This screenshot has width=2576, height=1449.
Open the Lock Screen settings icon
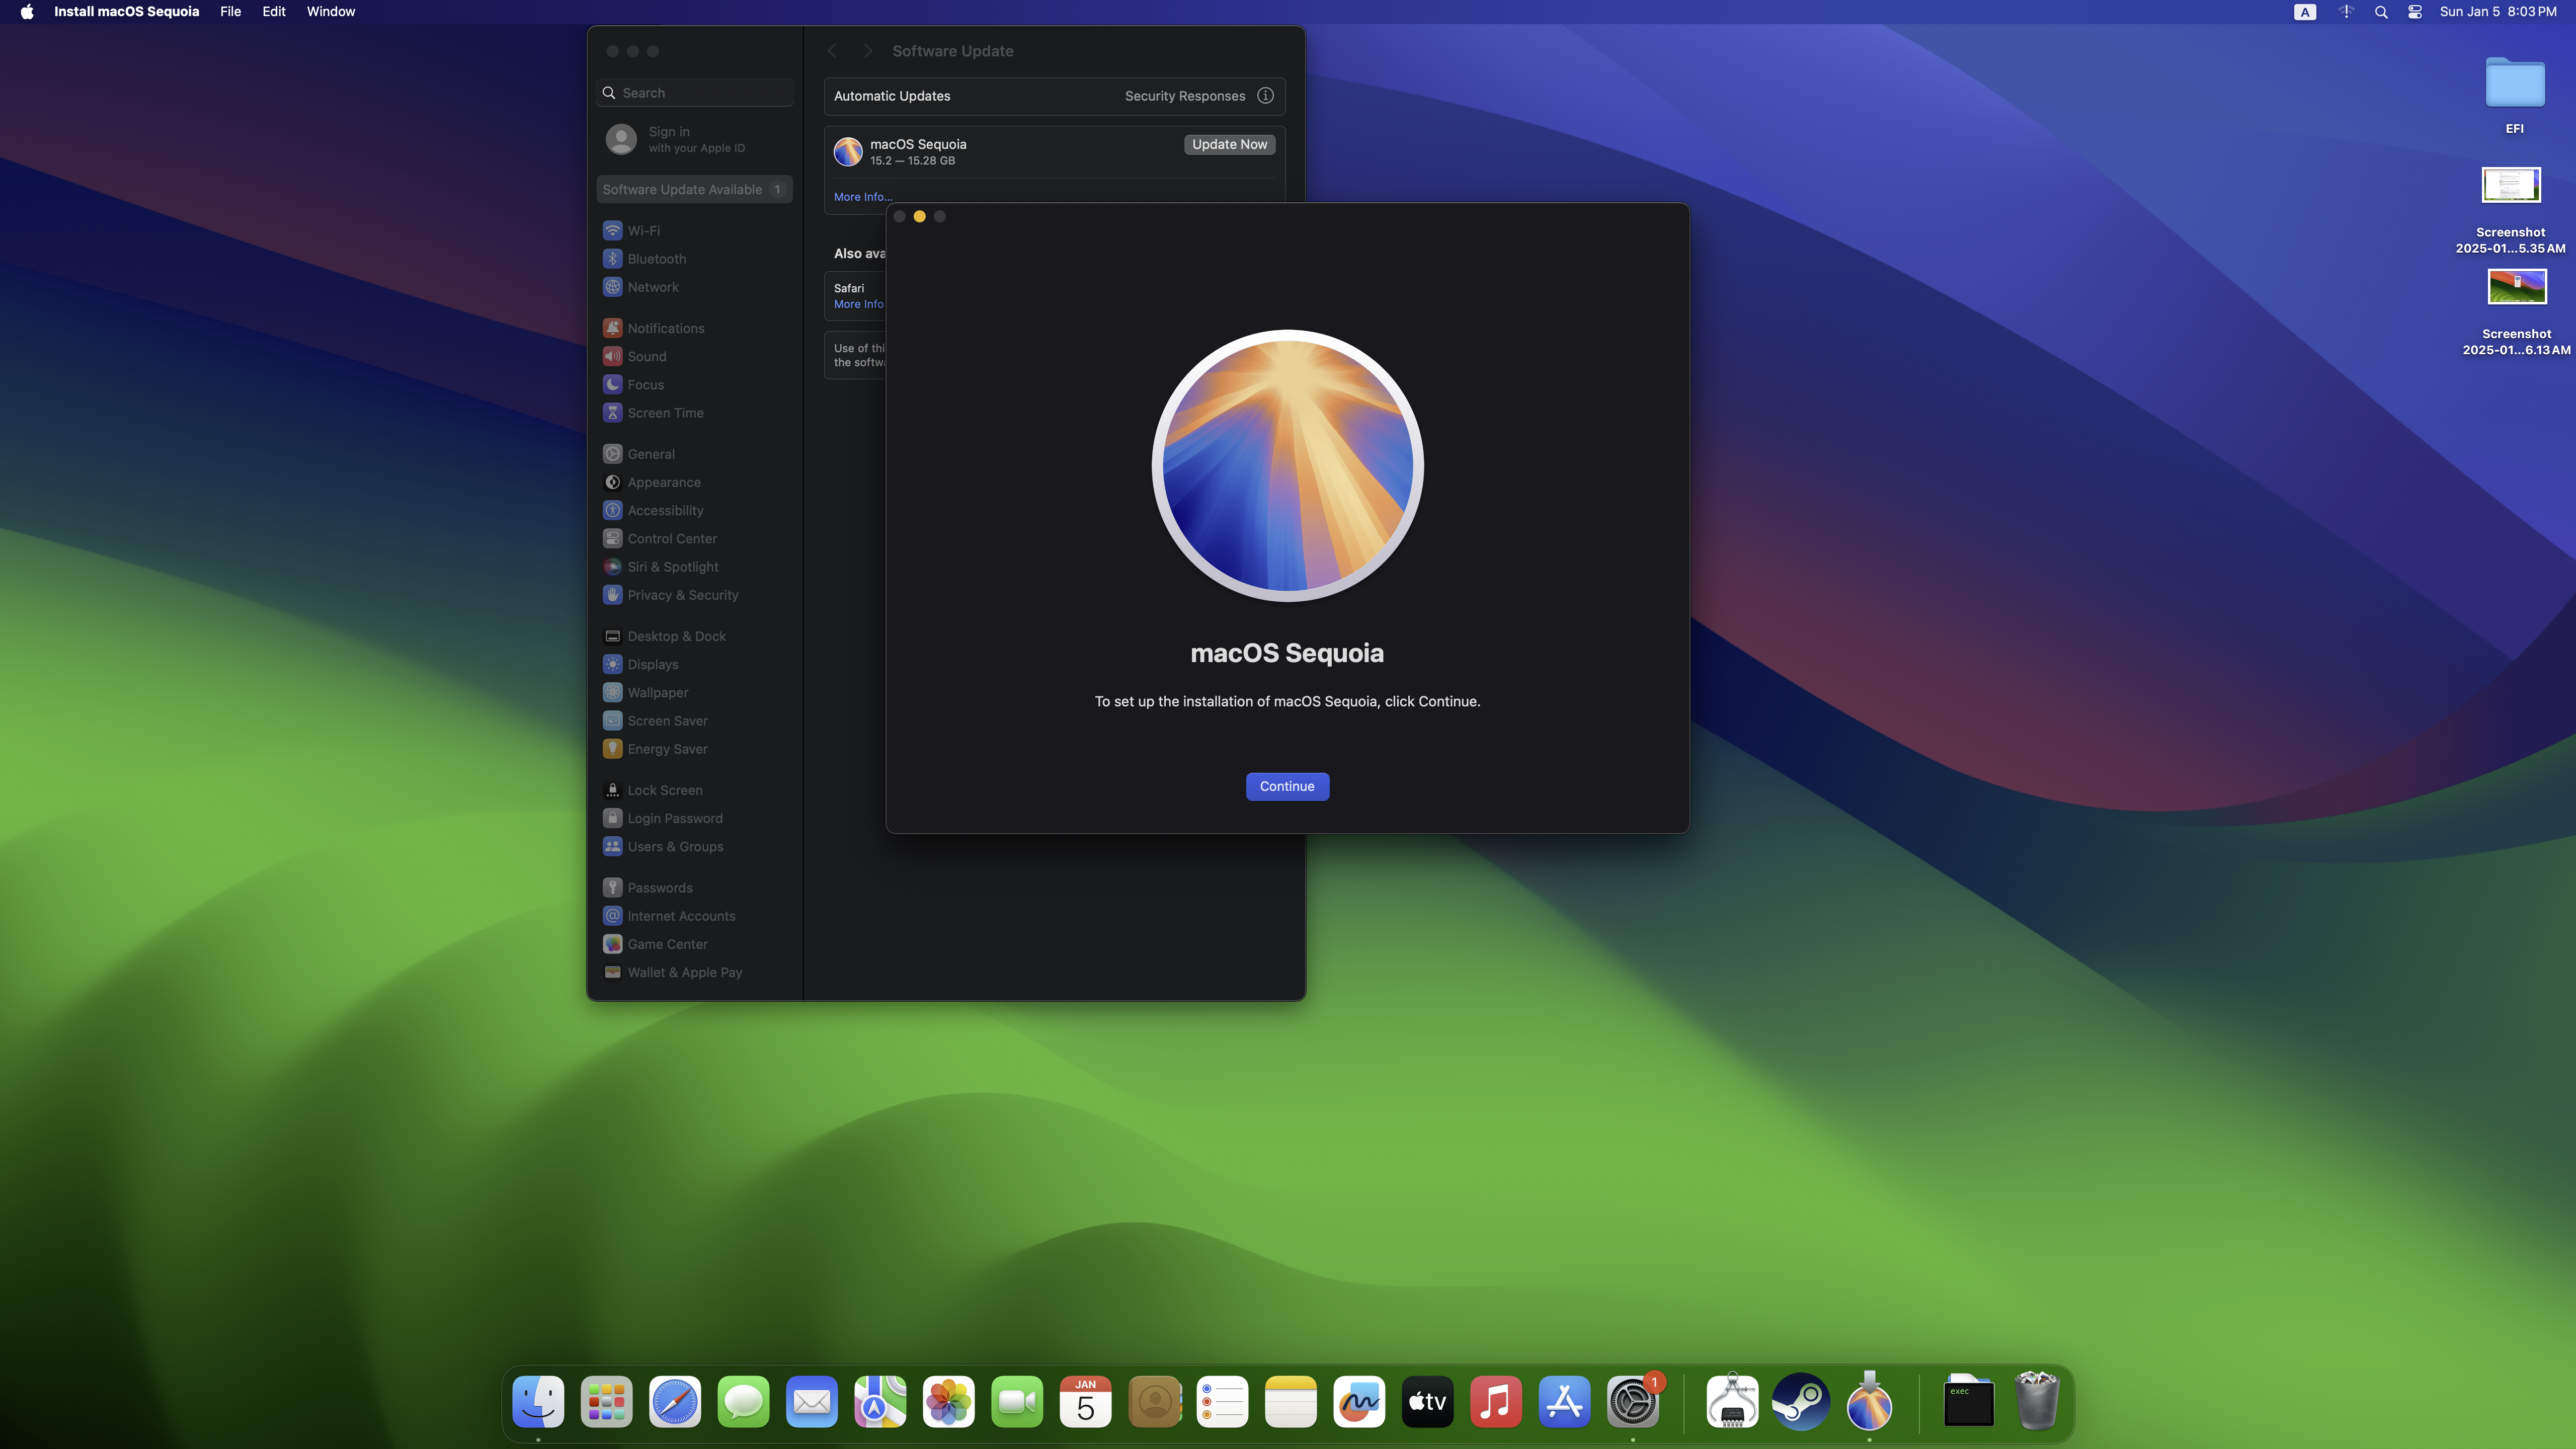pyautogui.click(x=613, y=790)
